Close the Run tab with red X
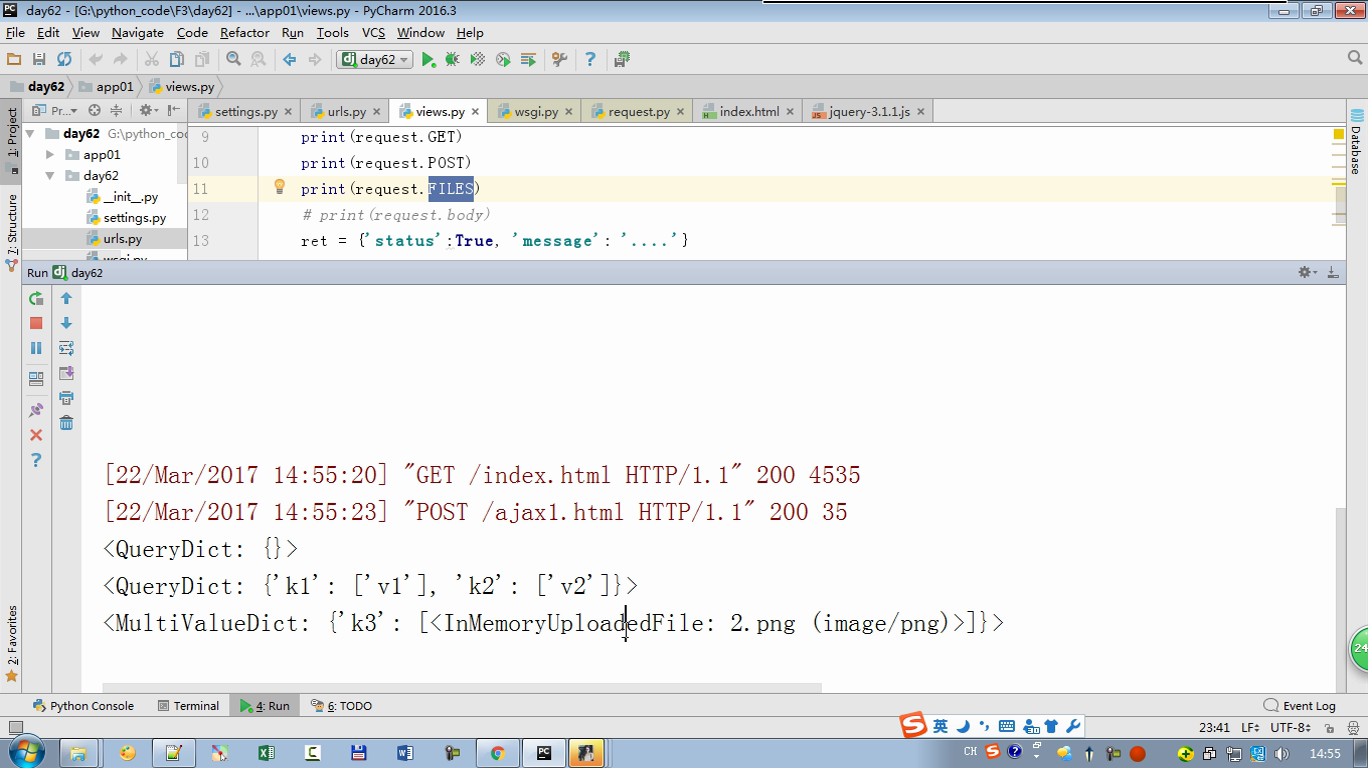 36,435
